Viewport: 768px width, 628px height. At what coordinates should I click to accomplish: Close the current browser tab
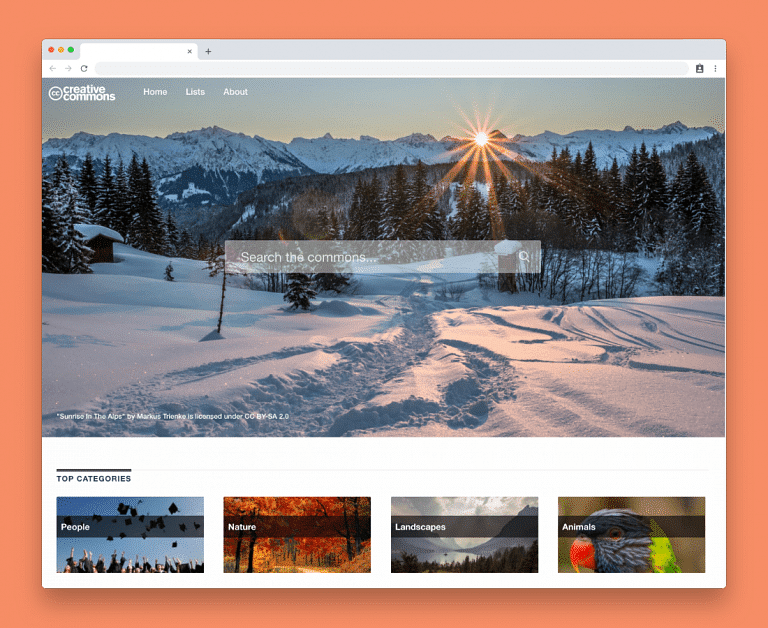pyautogui.click(x=190, y=51)
